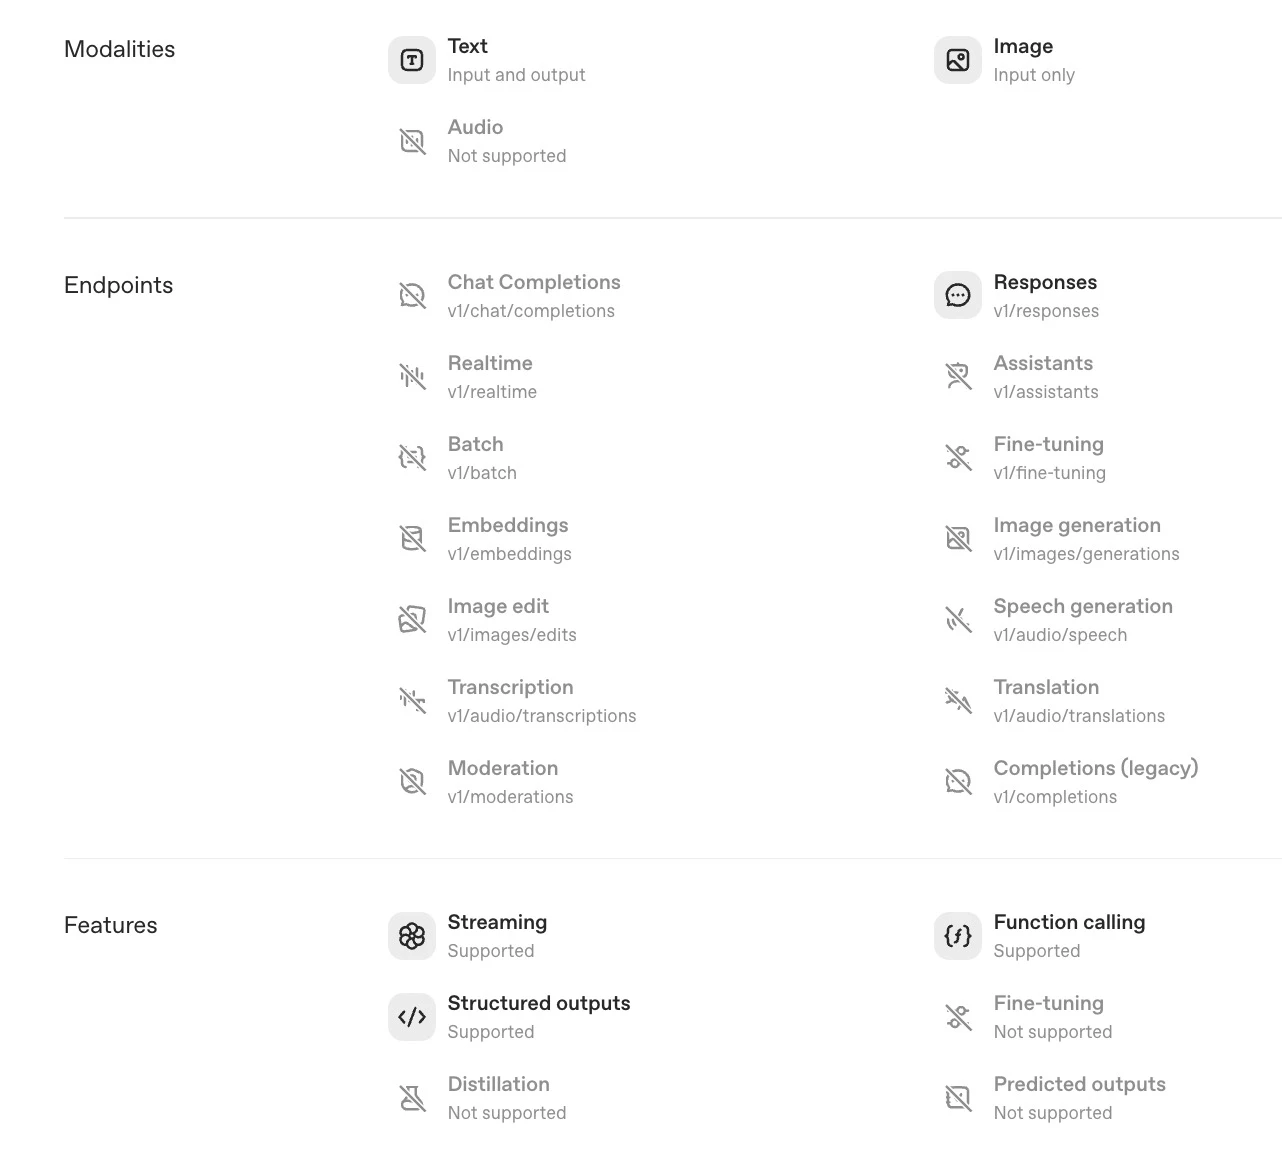Select the Moderation endpoint label
Screen dimensions: 1282x1160
click(503, 768)
